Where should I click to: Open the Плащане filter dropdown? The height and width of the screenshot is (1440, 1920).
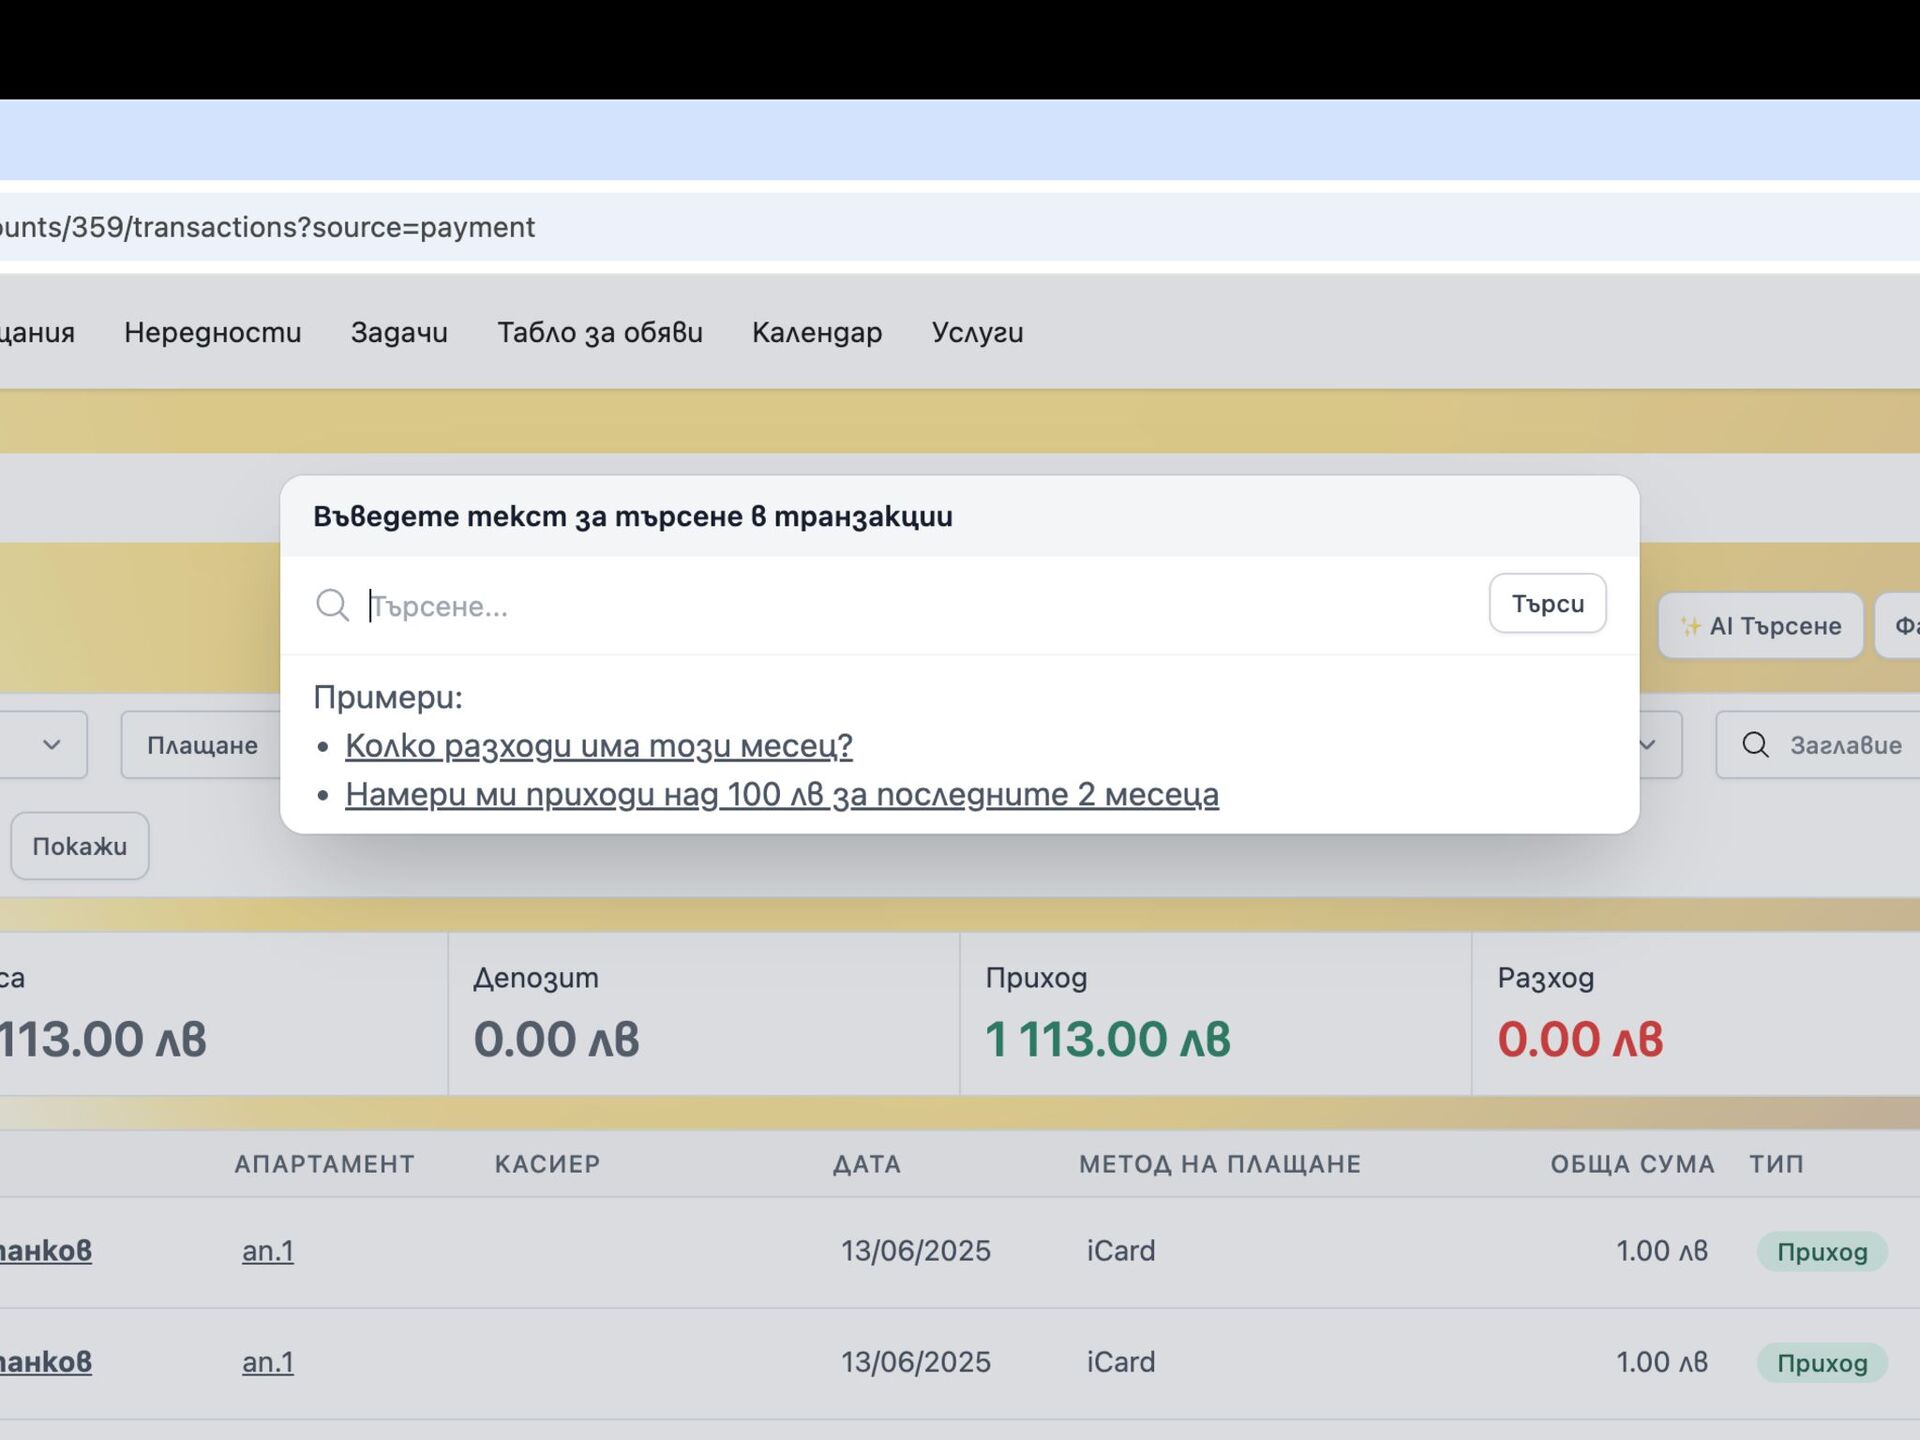point(202,745)
